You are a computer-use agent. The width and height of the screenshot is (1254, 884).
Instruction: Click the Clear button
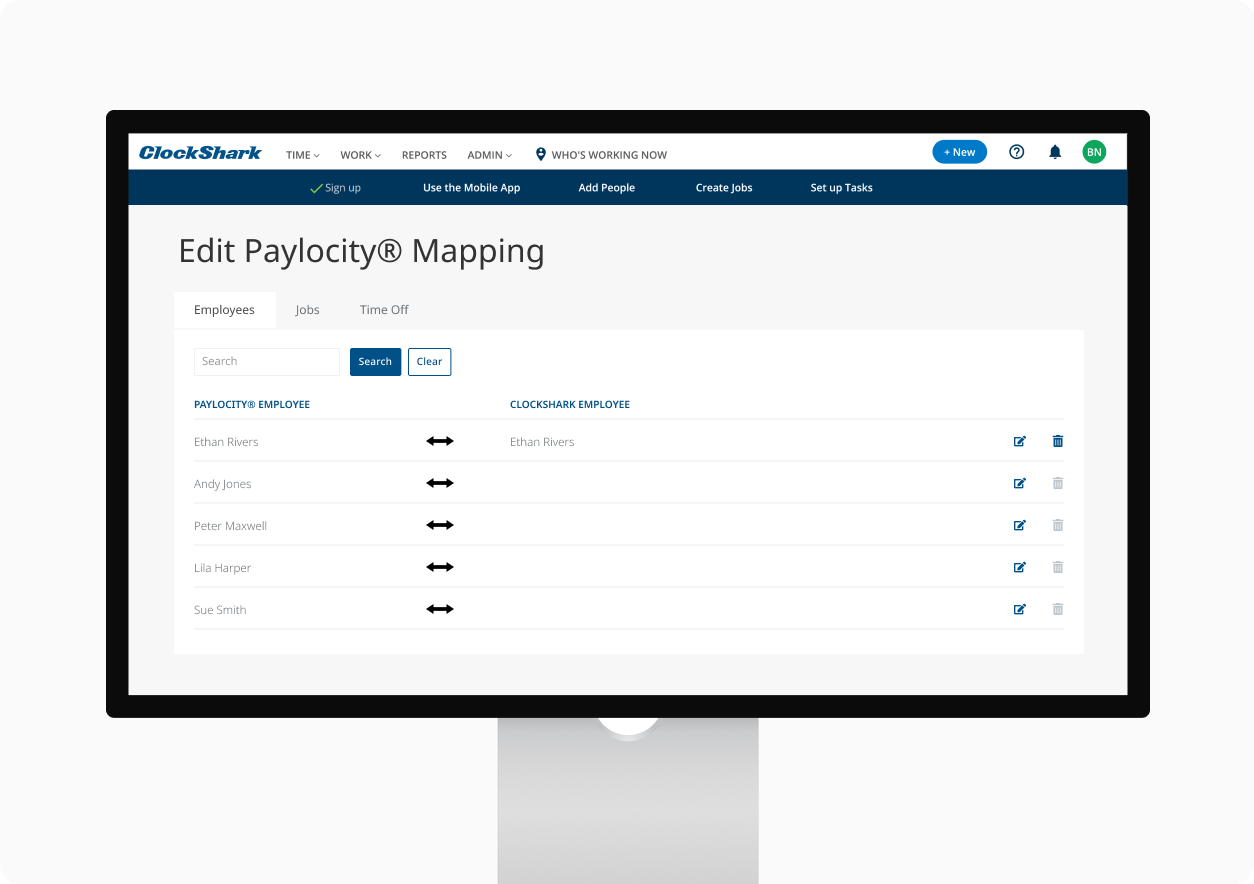429,362
